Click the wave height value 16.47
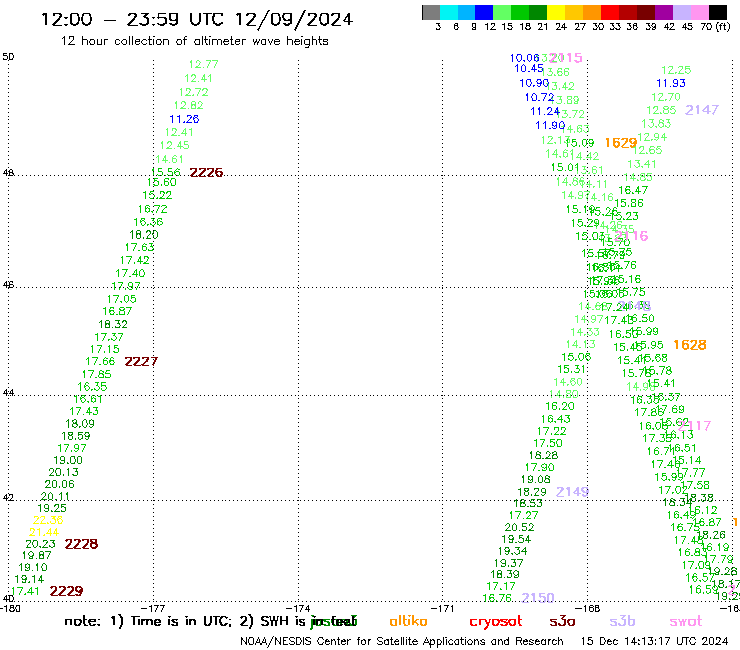 coord(633,190)
